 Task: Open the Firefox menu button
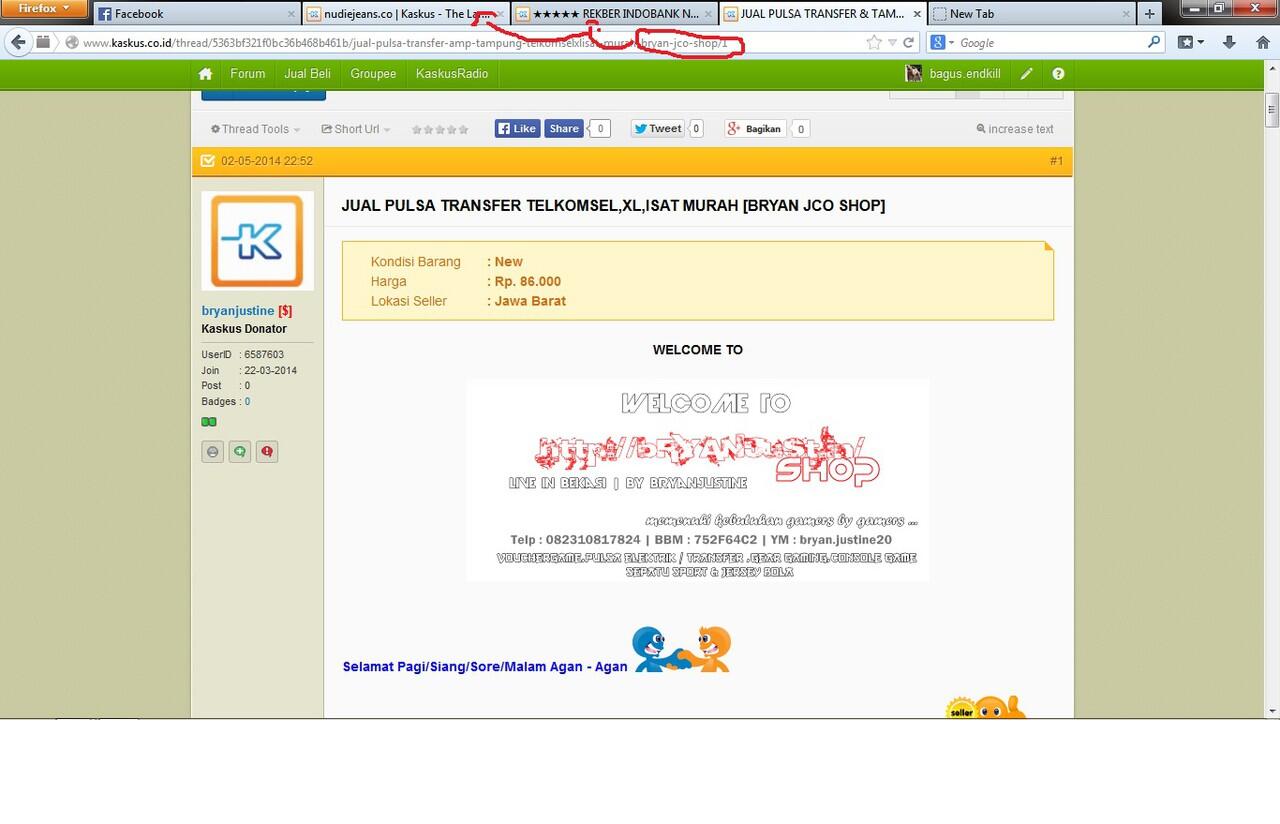46,9
